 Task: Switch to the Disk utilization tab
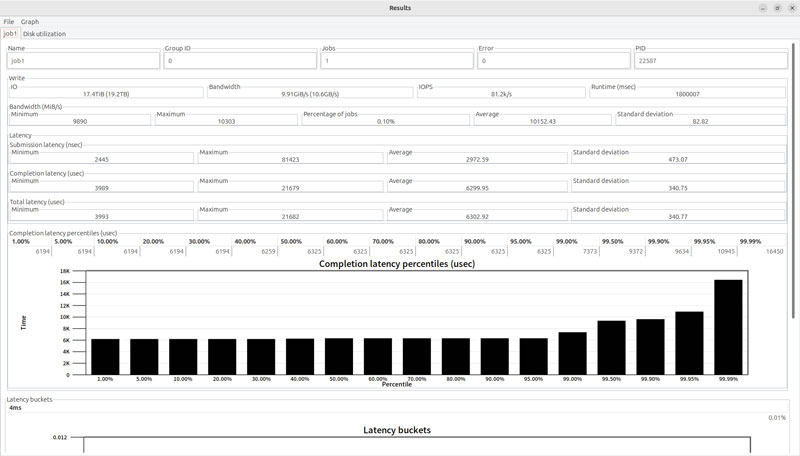pos(44,33)
